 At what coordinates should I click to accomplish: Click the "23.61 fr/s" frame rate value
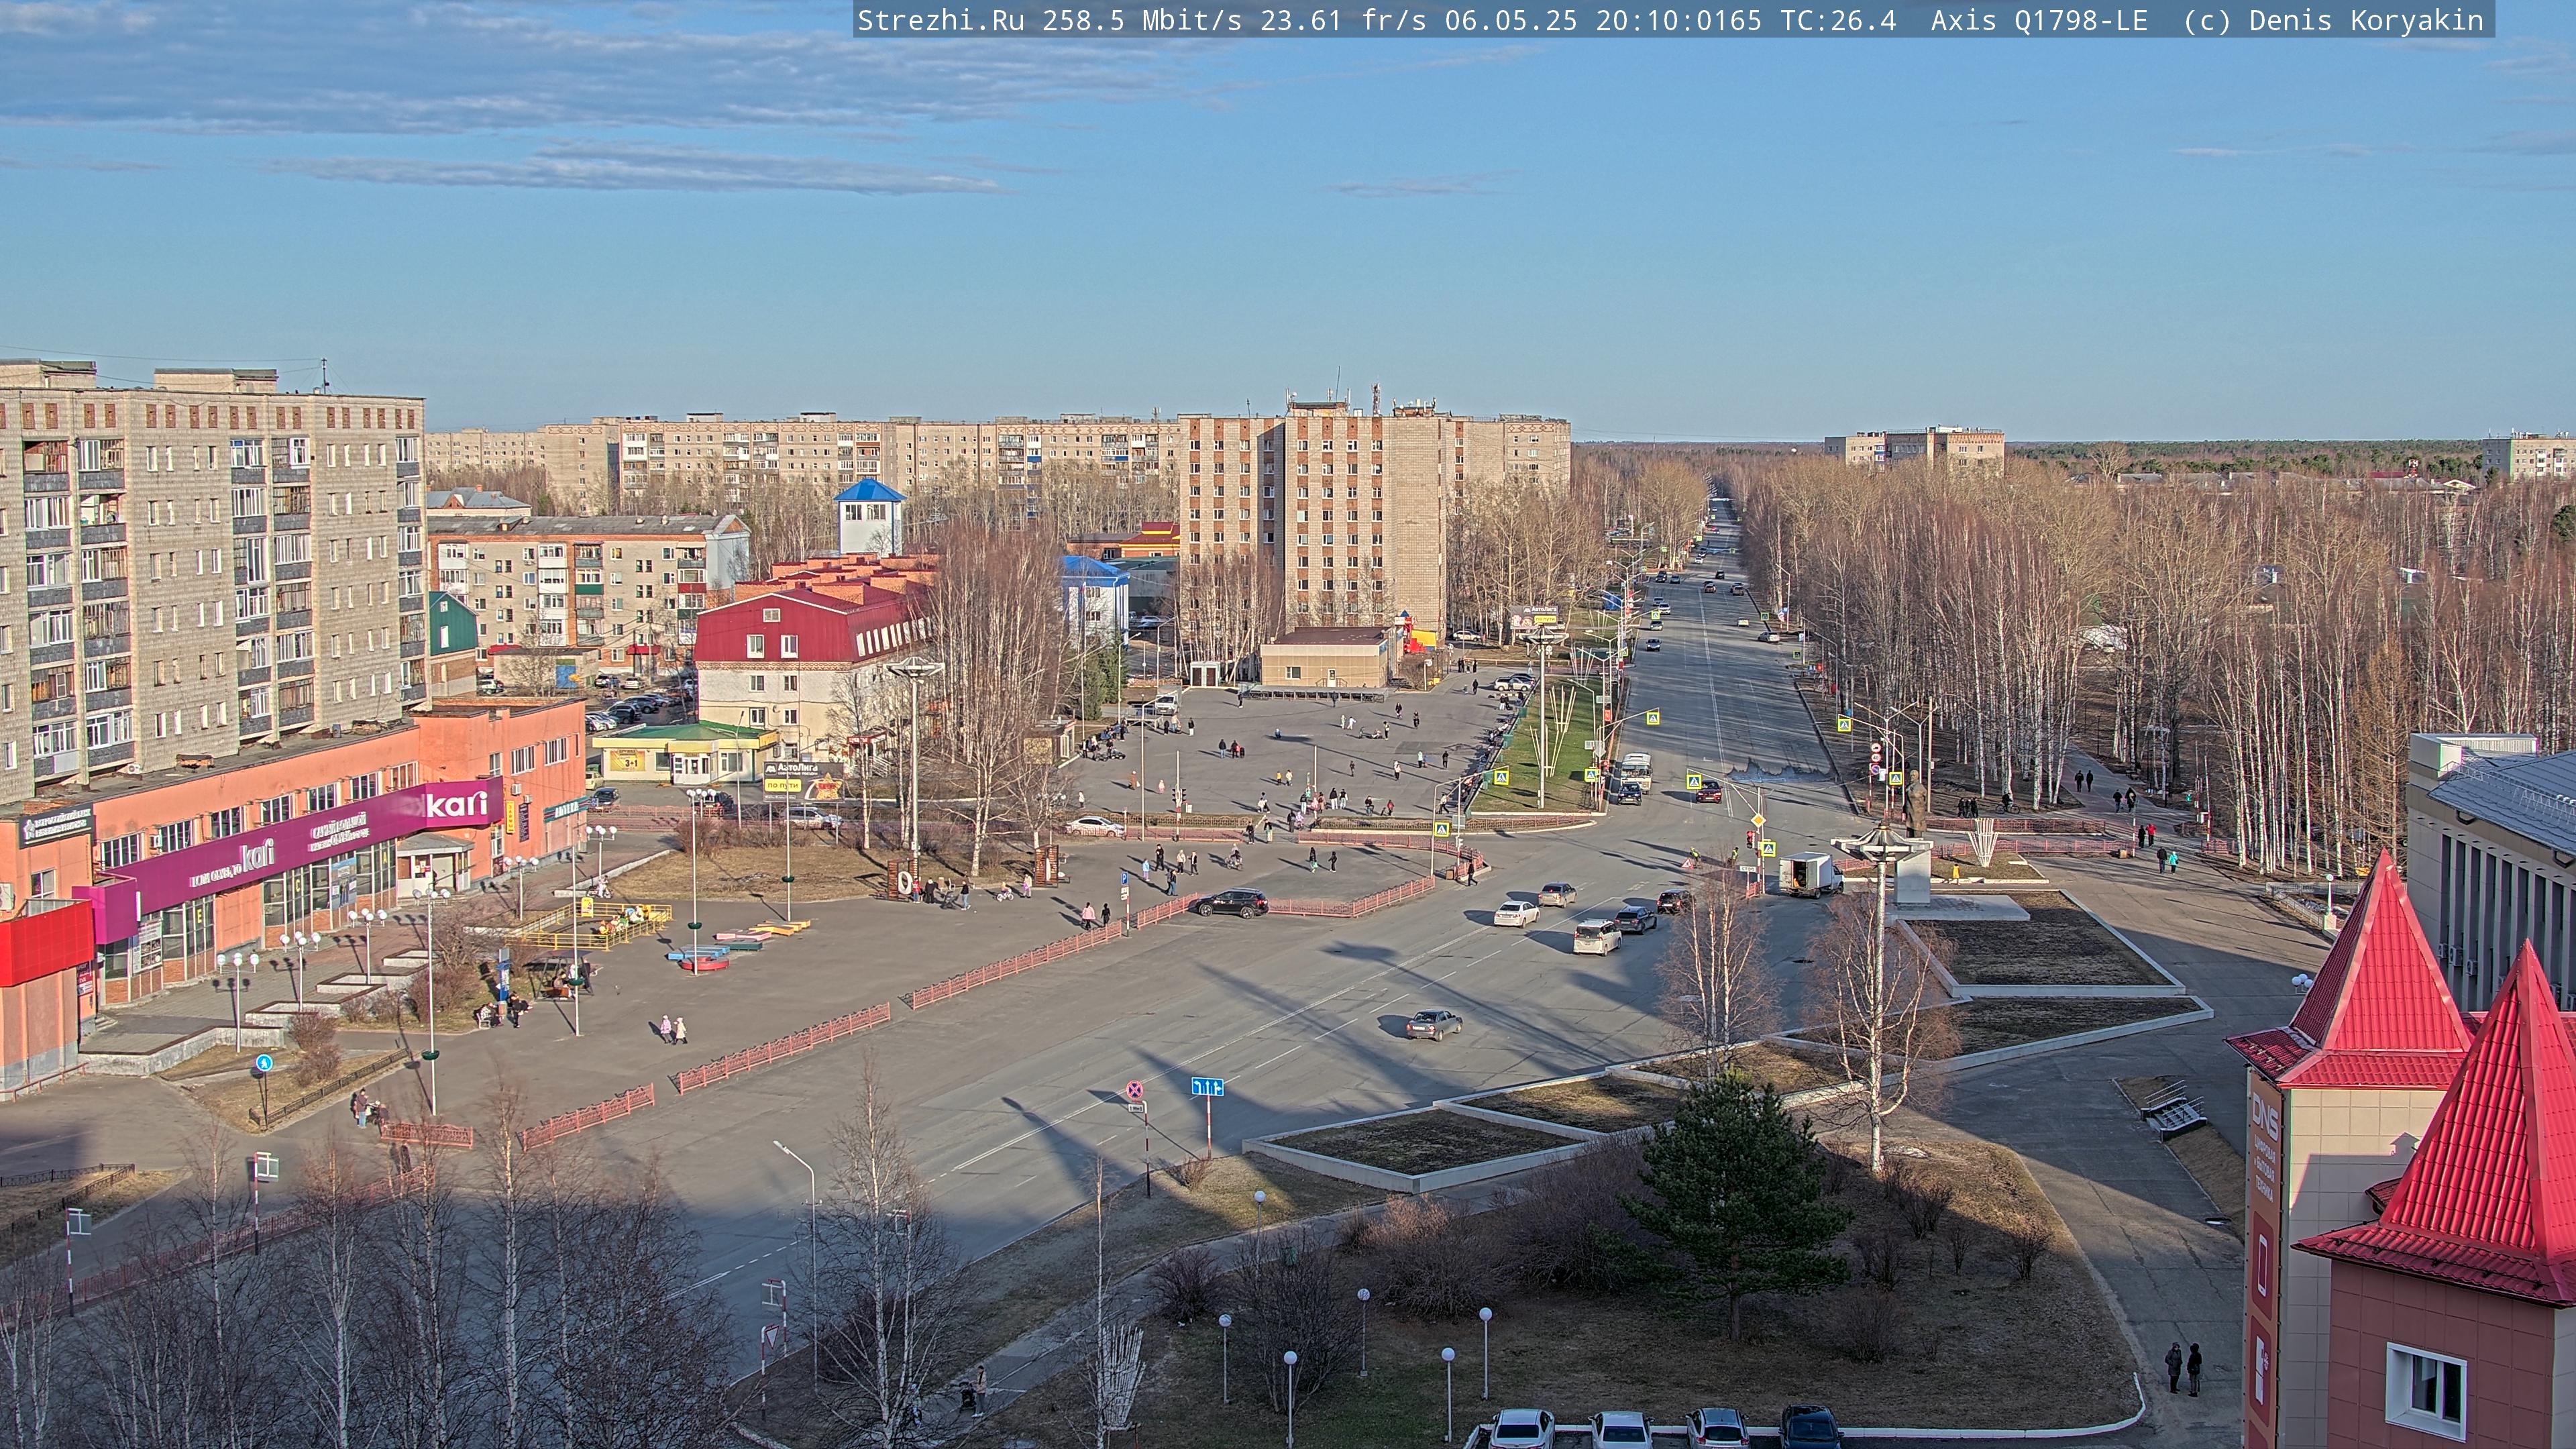(1343, 21)
